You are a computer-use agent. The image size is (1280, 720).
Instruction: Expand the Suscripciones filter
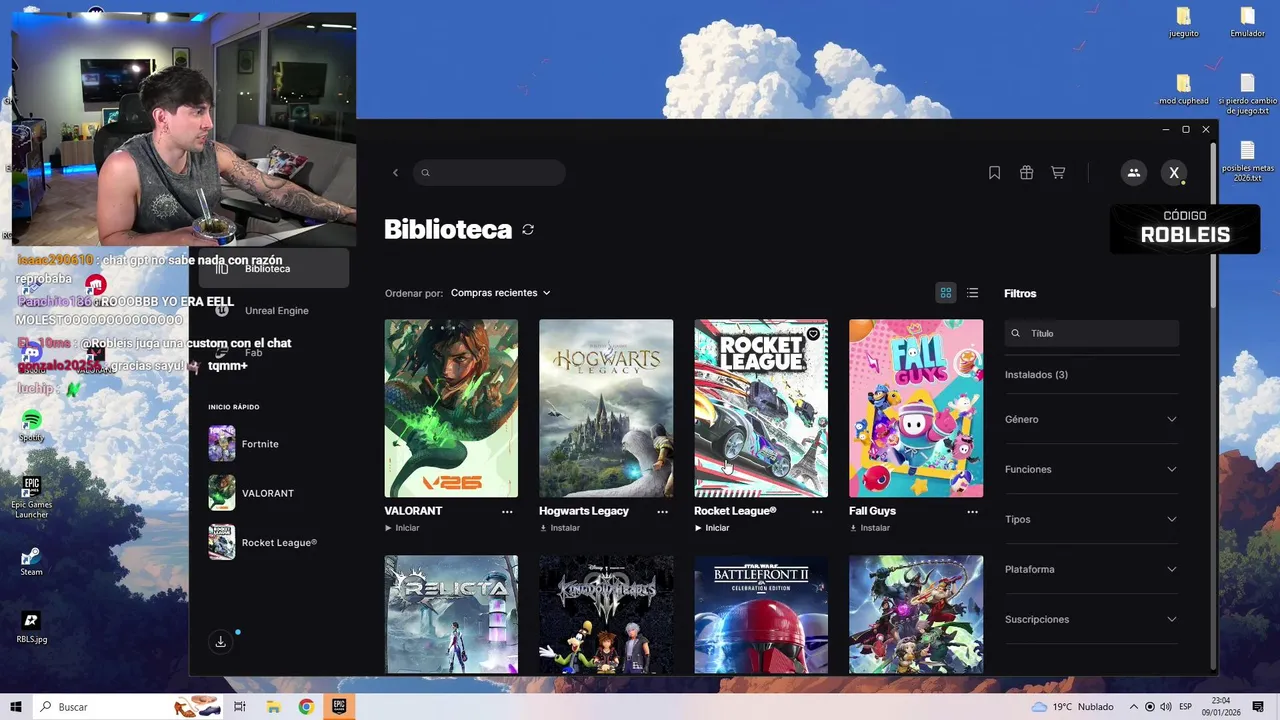click(x=1091, y=619)
